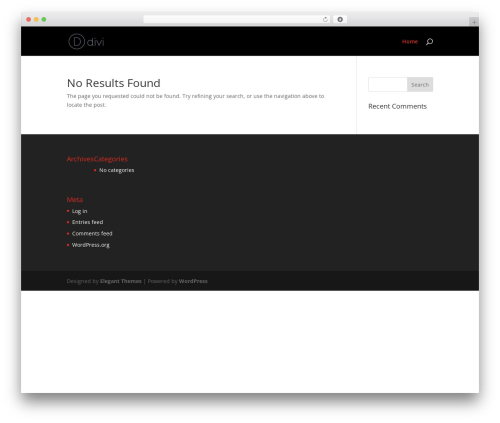Click the ArchivesCategories footer heading
This screenshot has height=423, width=500.
[97, 159]
